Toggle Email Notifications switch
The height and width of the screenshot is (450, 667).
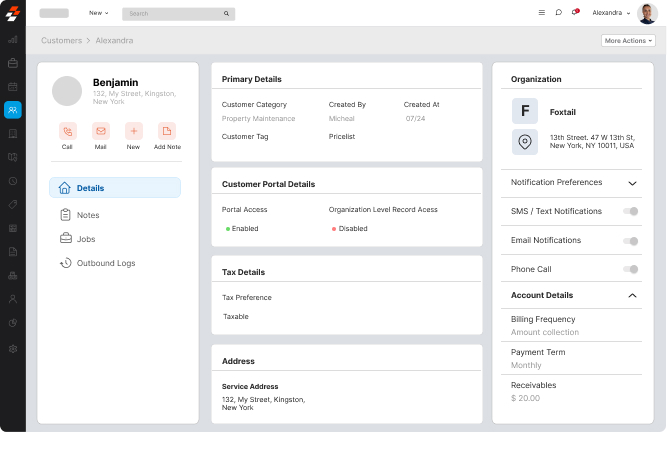point(630,241)
